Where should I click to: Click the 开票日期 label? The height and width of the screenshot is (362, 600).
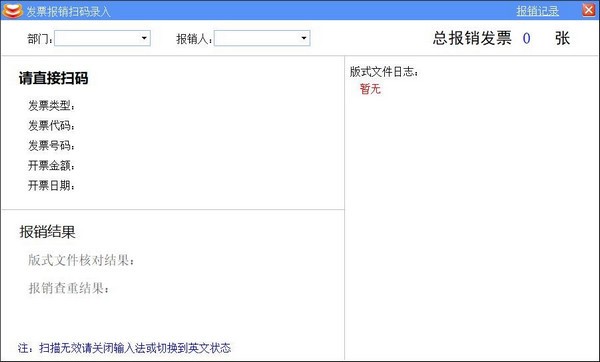(x=51, y=186)
